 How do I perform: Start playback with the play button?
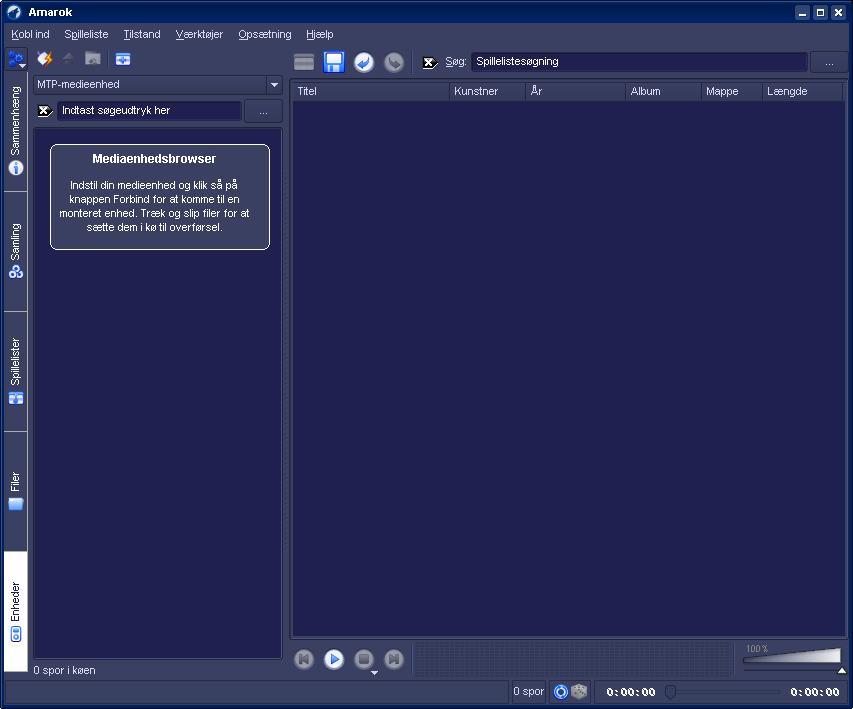click(x=334, y=659)
